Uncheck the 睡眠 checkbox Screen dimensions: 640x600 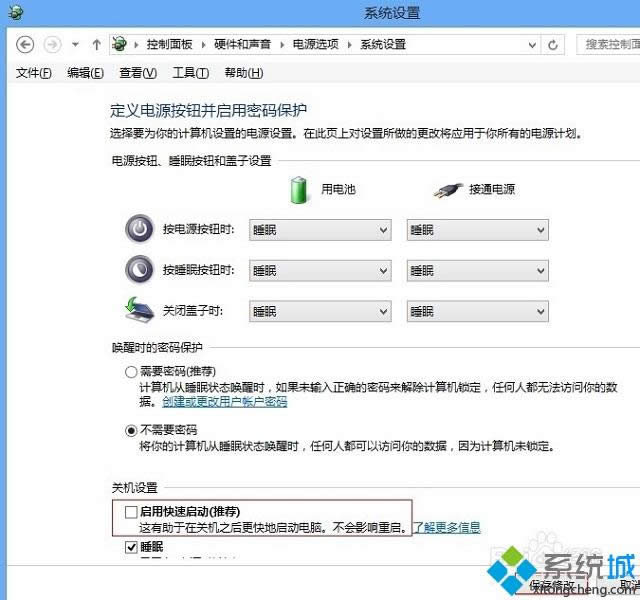131,547
